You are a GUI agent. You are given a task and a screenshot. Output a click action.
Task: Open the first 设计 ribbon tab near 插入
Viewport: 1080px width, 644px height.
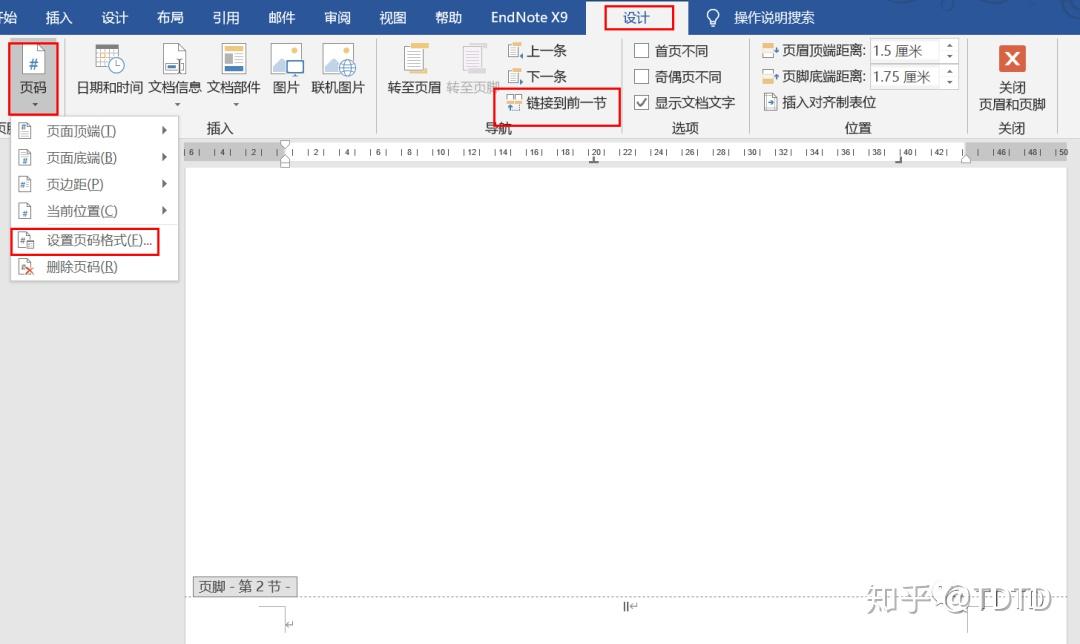click(114, 17)
